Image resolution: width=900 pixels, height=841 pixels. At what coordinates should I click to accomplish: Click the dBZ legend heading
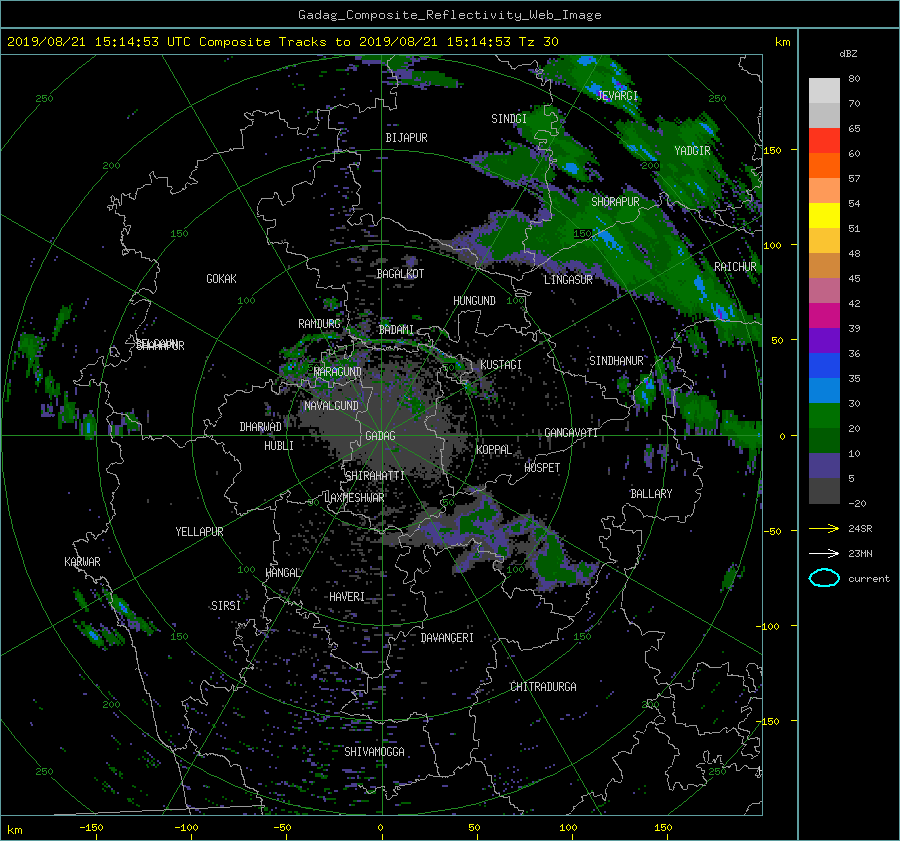tap(848, 54)
